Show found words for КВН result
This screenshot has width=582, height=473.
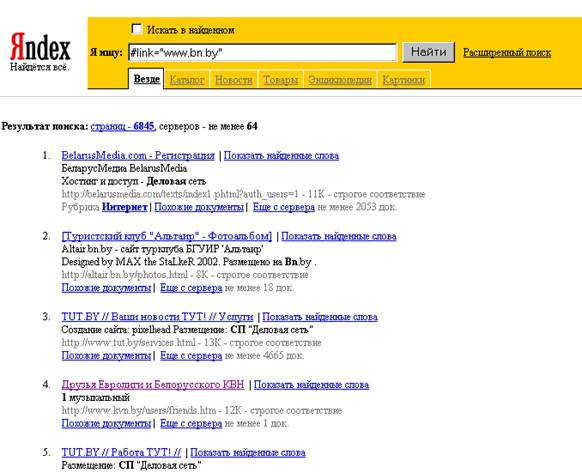311,385
